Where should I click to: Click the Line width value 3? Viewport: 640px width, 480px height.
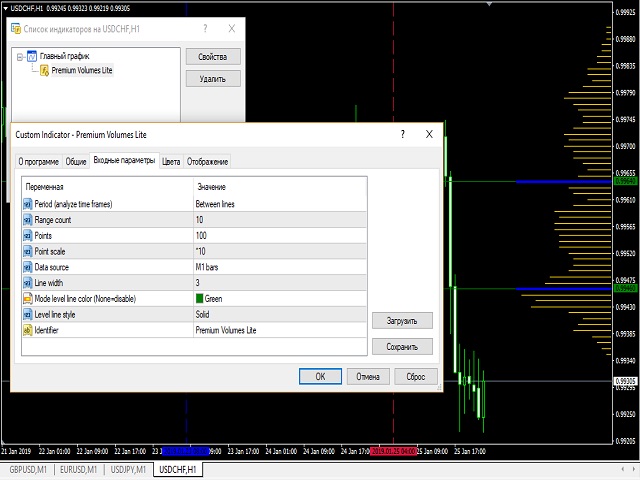[198, 283]
